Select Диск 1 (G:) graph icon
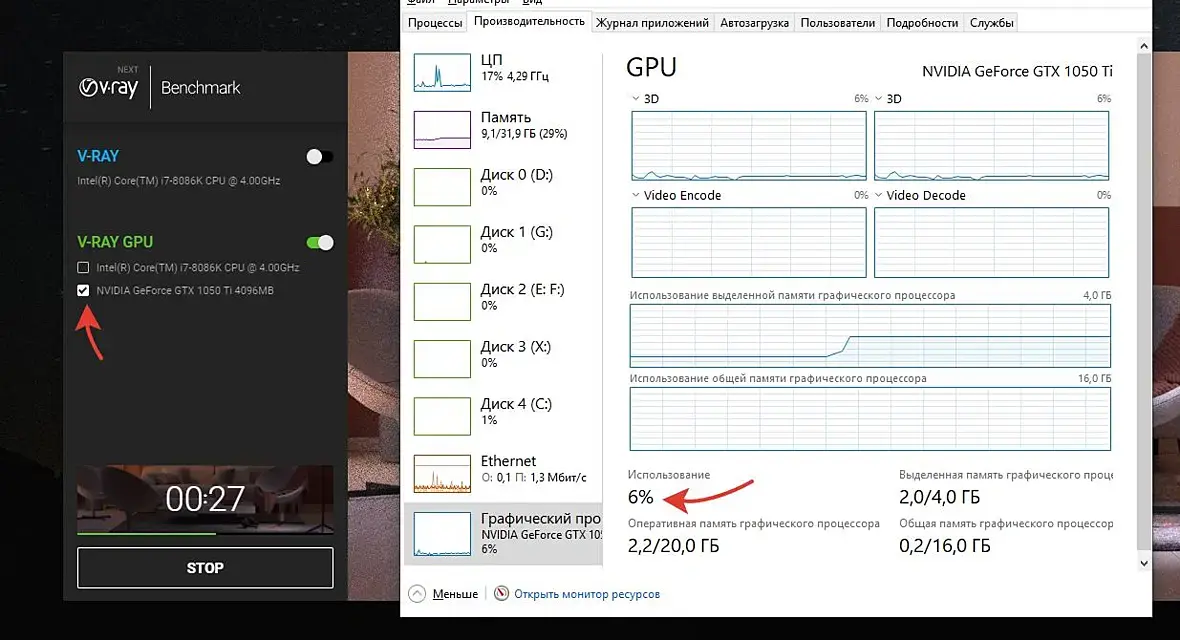Viewport: 1180px width, 640px height. [x=442, y=245]
